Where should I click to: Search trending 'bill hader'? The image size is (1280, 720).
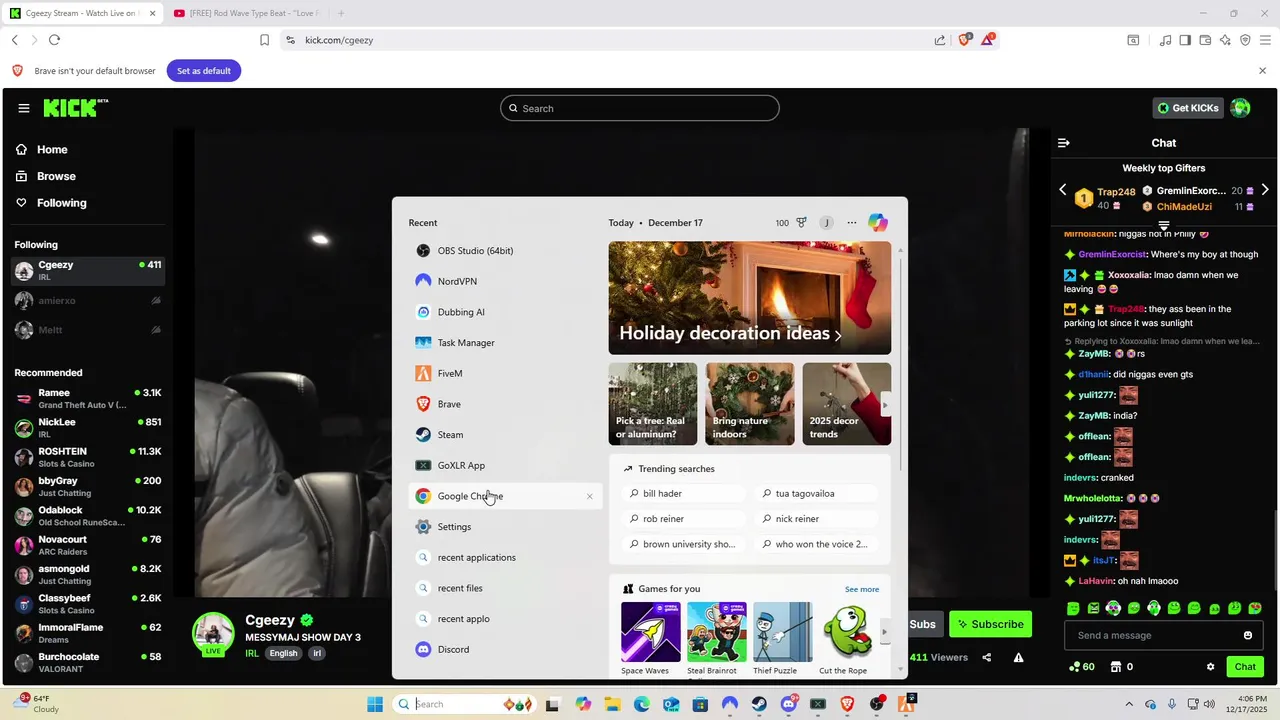point(685,494)
